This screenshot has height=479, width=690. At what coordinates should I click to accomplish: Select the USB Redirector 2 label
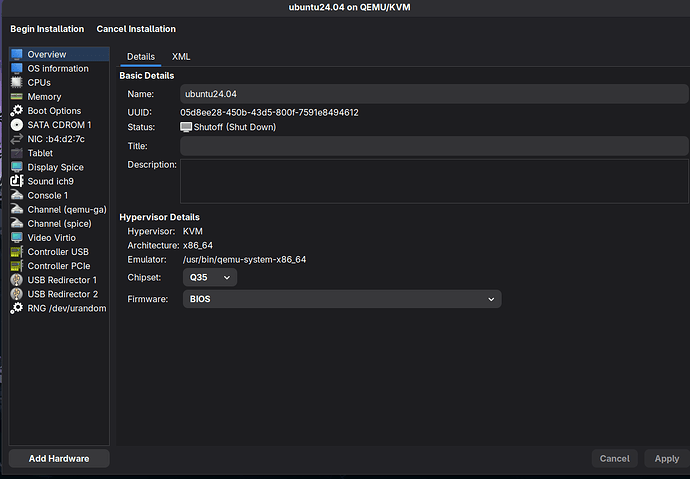click(x=62, y=294)
